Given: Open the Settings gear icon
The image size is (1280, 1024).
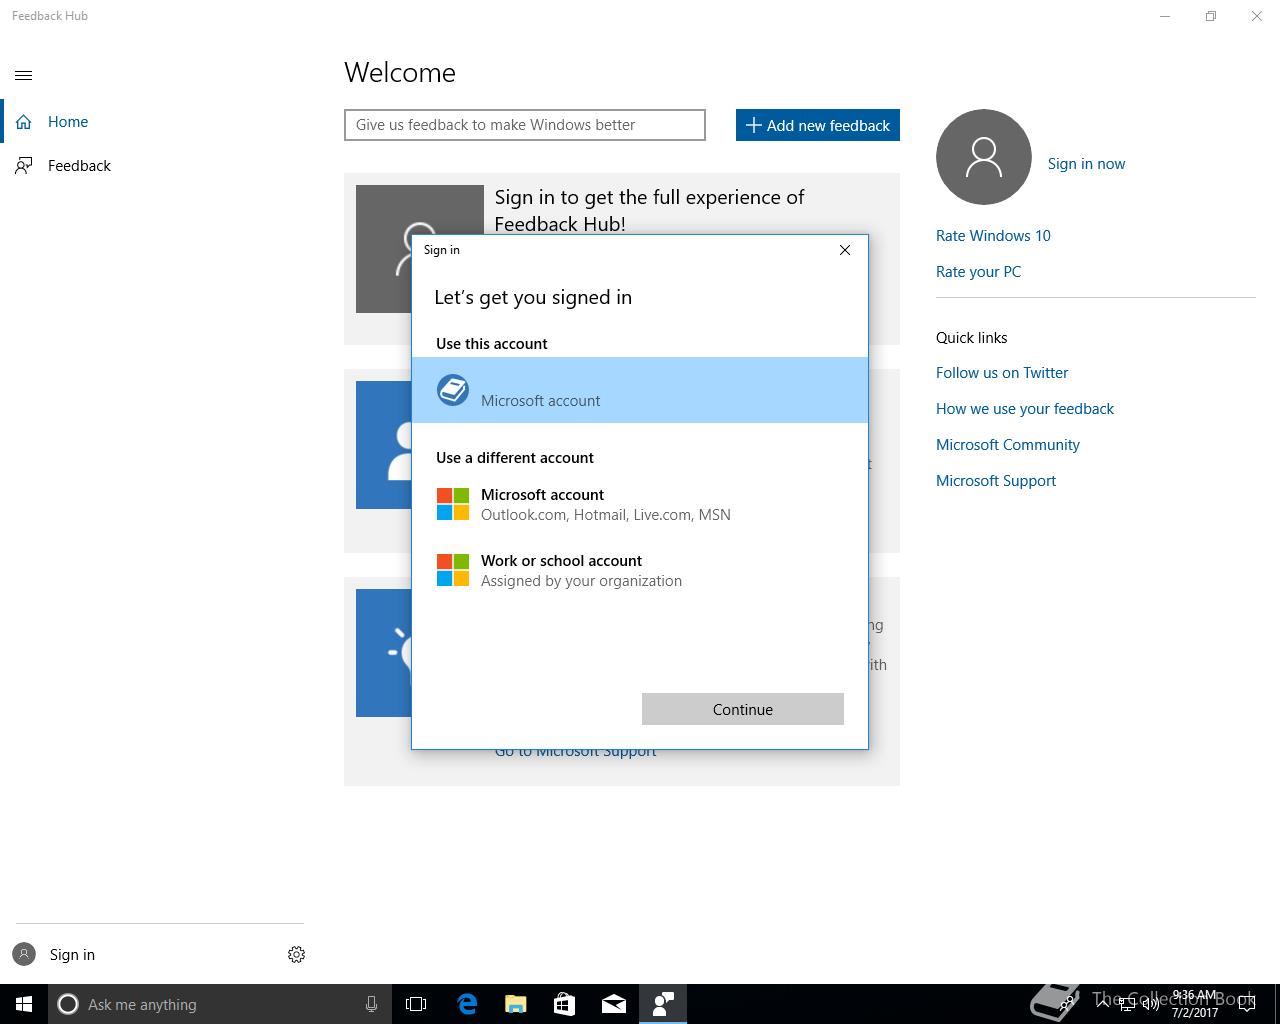Looking at the screenshot, I should tap(296, 955).
